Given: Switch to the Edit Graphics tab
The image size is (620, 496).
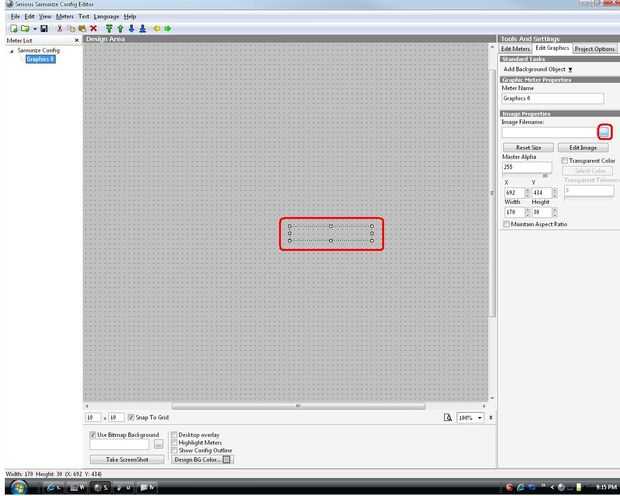Looking at the screenshot, I should [x=552, y=48].
